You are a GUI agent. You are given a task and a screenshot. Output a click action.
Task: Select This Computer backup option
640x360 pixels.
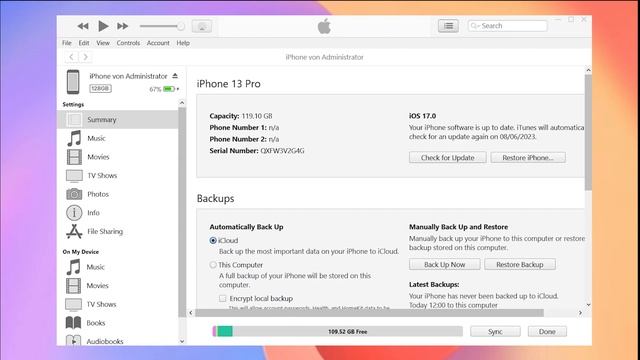pos(213,265)
